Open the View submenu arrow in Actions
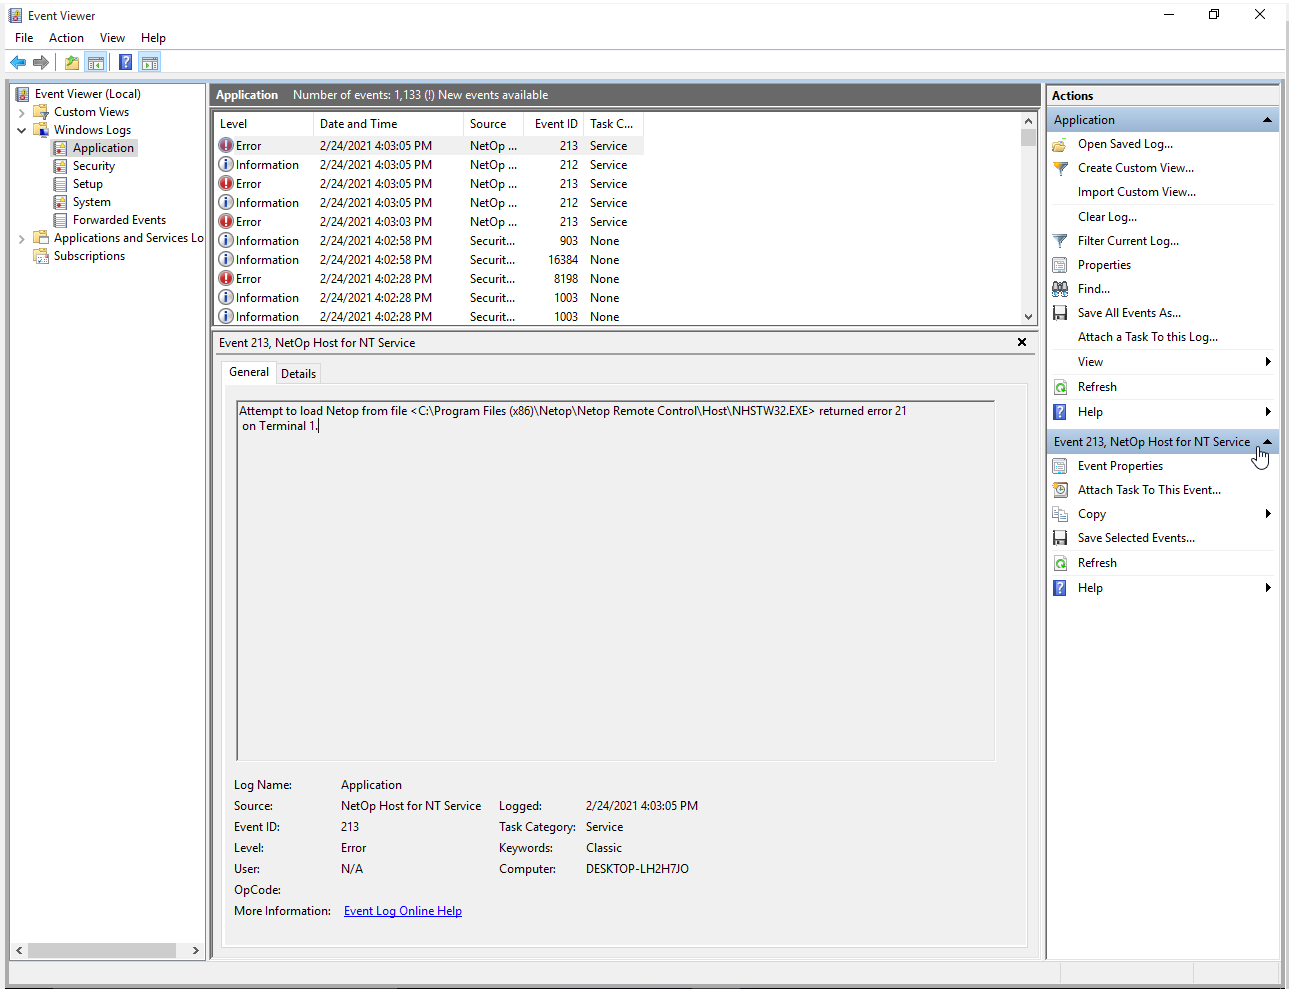 (1268, 362)
